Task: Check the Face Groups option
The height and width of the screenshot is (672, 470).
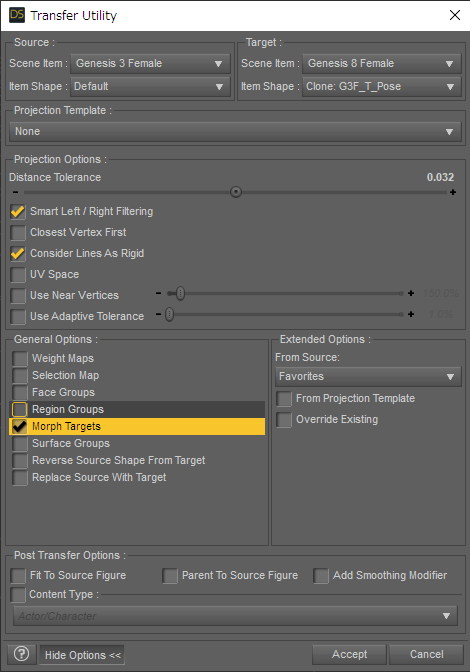Action: click(20, 392)
